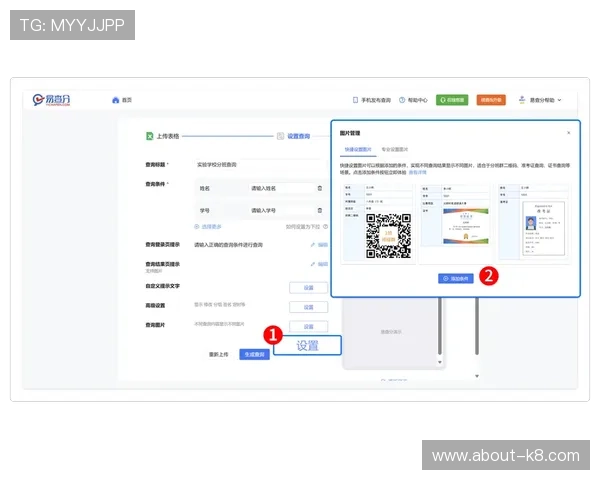This screenshot has height=480, width=600.
Task: Click the page scrollbar down arrow
Action: pyautogui.click(x=477, y=376)
